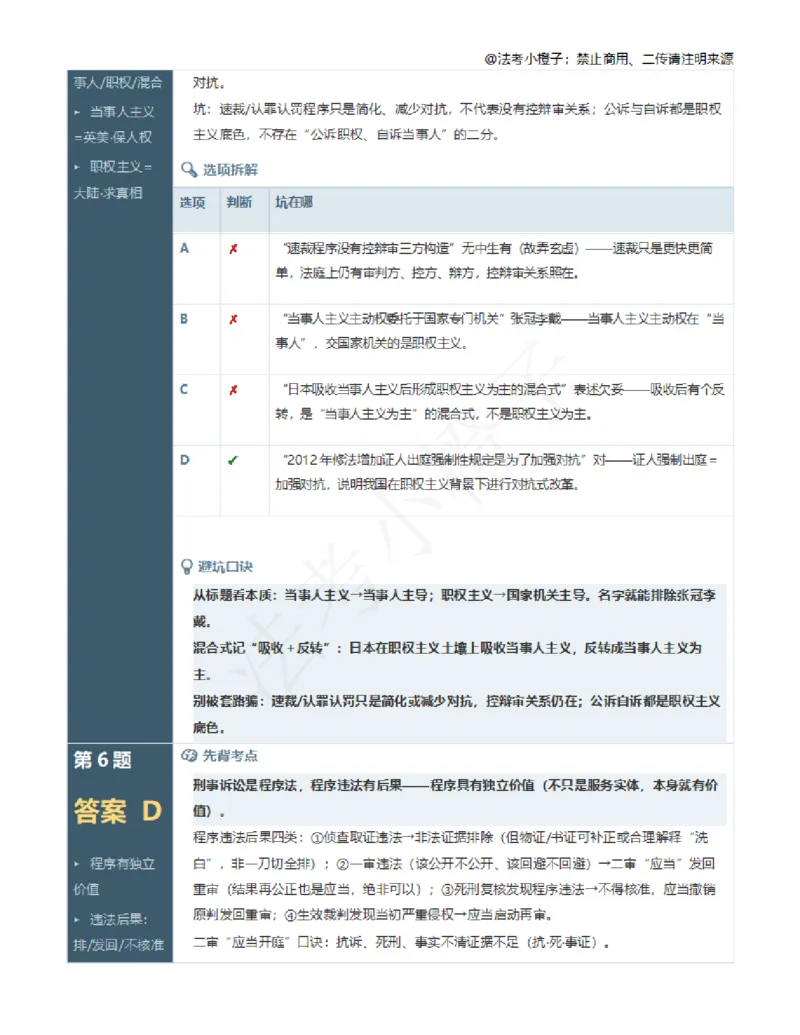This screenshot has width=800, height=1035.
Task: Click the line starting with 坑：速裁/认罪认罚程序
Action: click(x=457, y=109)
